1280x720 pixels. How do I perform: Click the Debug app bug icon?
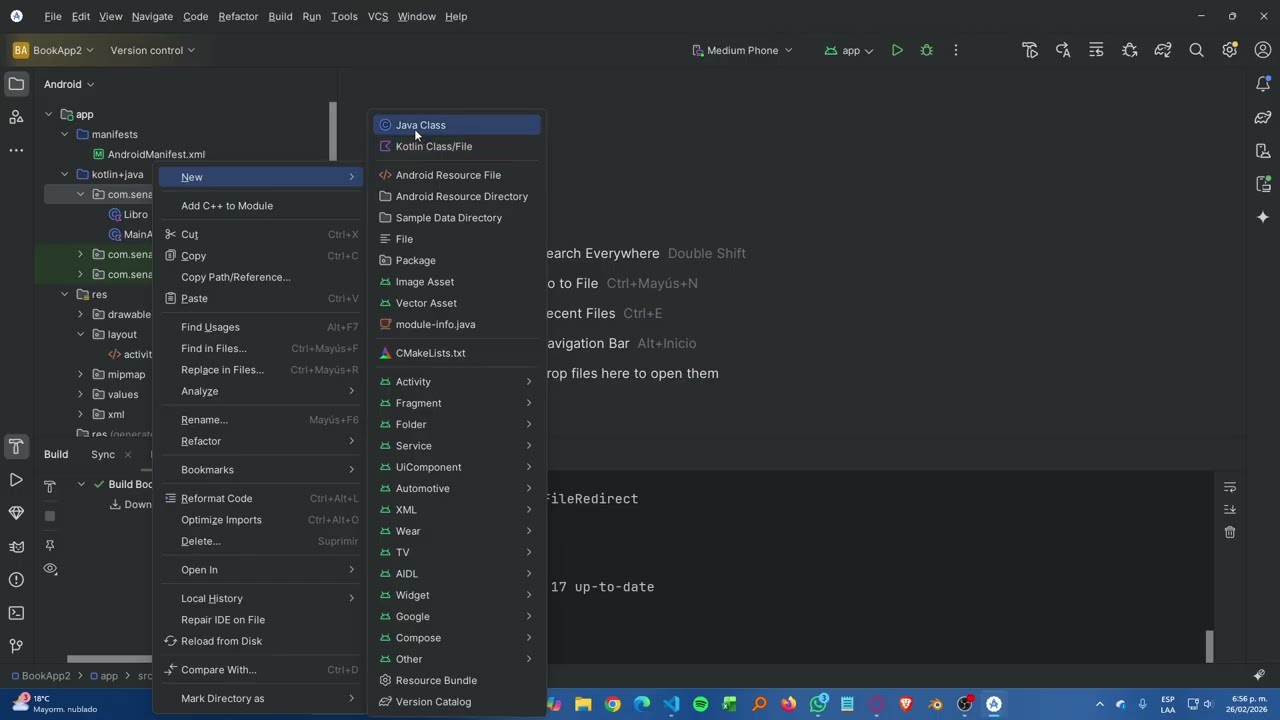(x=926, y=50)
